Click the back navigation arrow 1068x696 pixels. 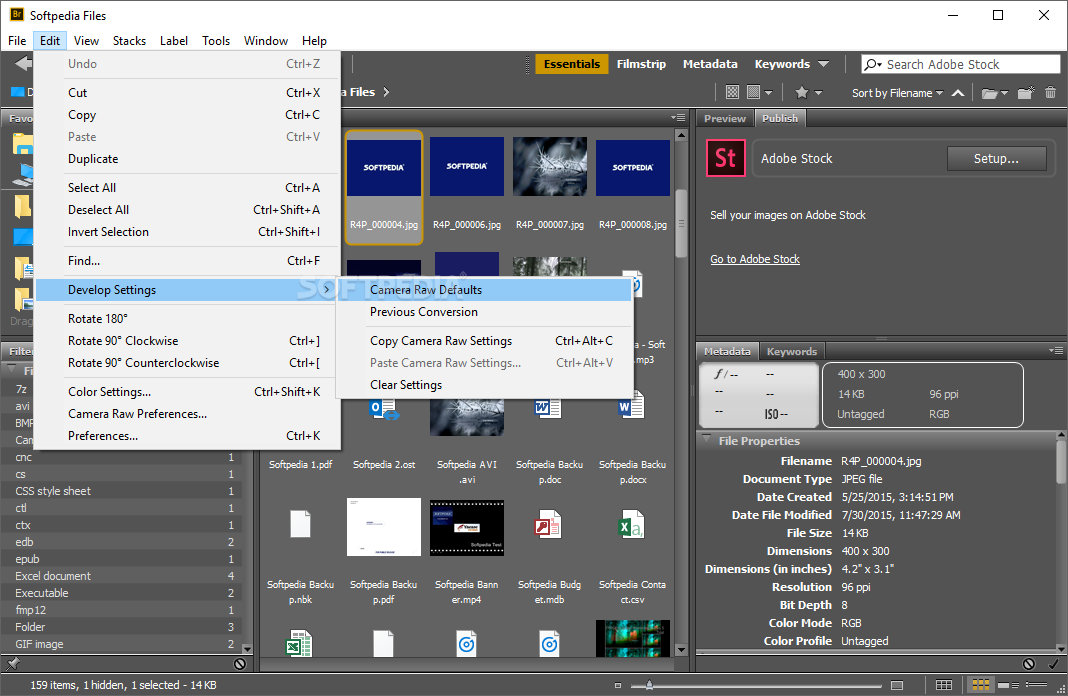pos(23,63)
